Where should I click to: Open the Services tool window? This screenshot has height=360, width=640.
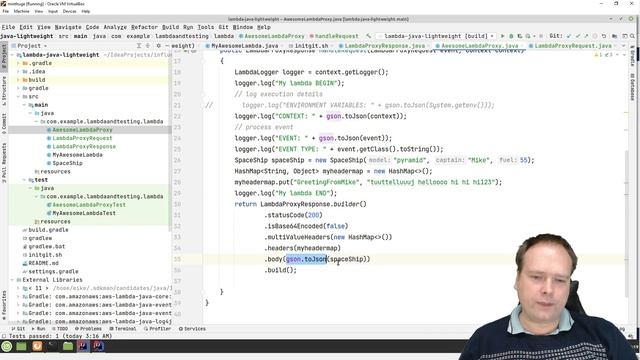point(192,329)
